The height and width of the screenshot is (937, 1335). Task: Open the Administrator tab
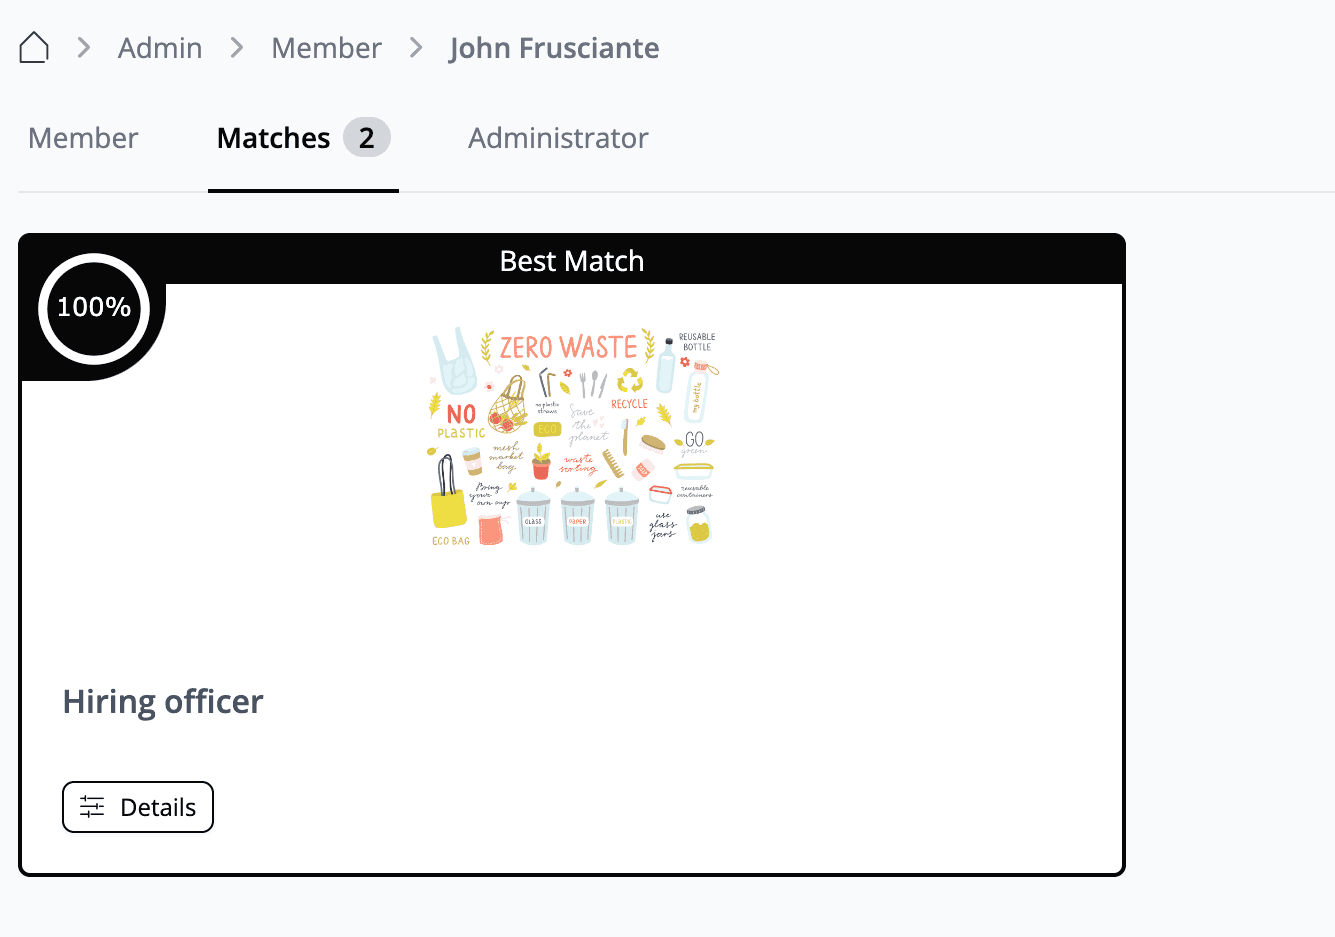click(558, 138)
